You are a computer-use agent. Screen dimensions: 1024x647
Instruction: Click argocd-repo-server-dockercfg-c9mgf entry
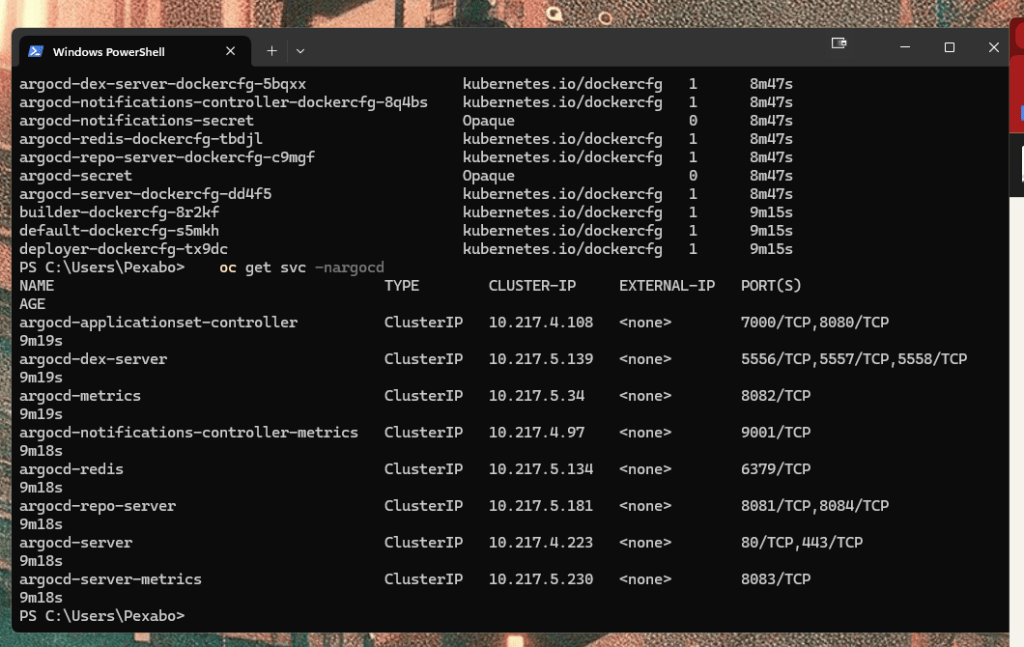[167, 157]
